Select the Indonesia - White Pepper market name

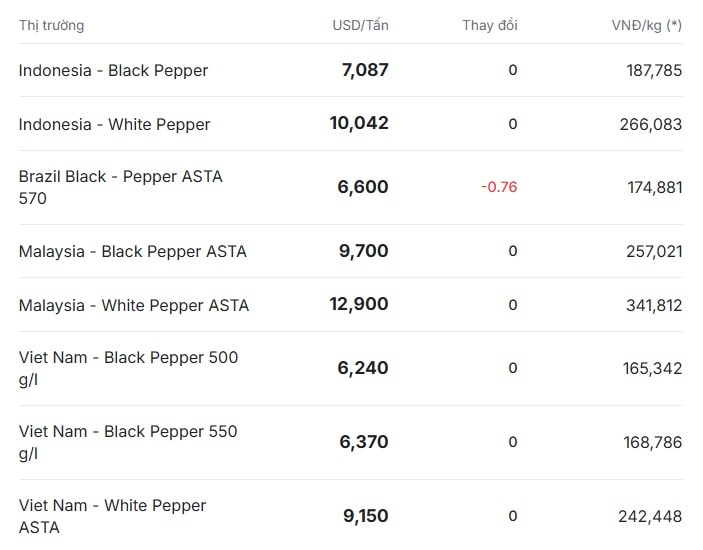point(115,124)
